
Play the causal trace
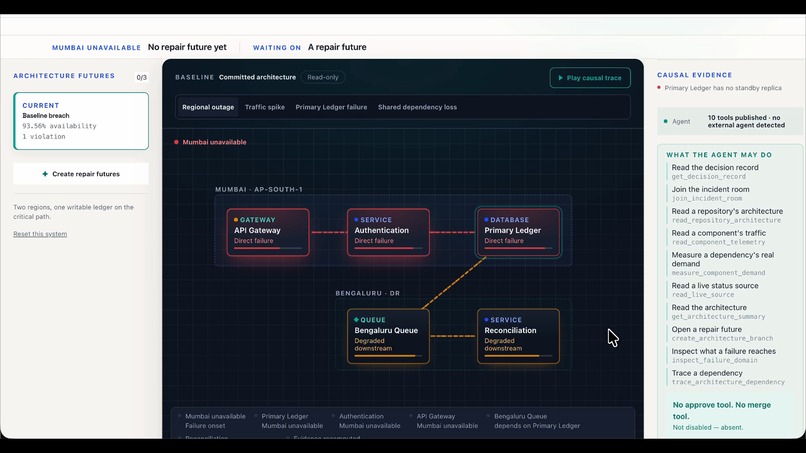tap(590, 78)
